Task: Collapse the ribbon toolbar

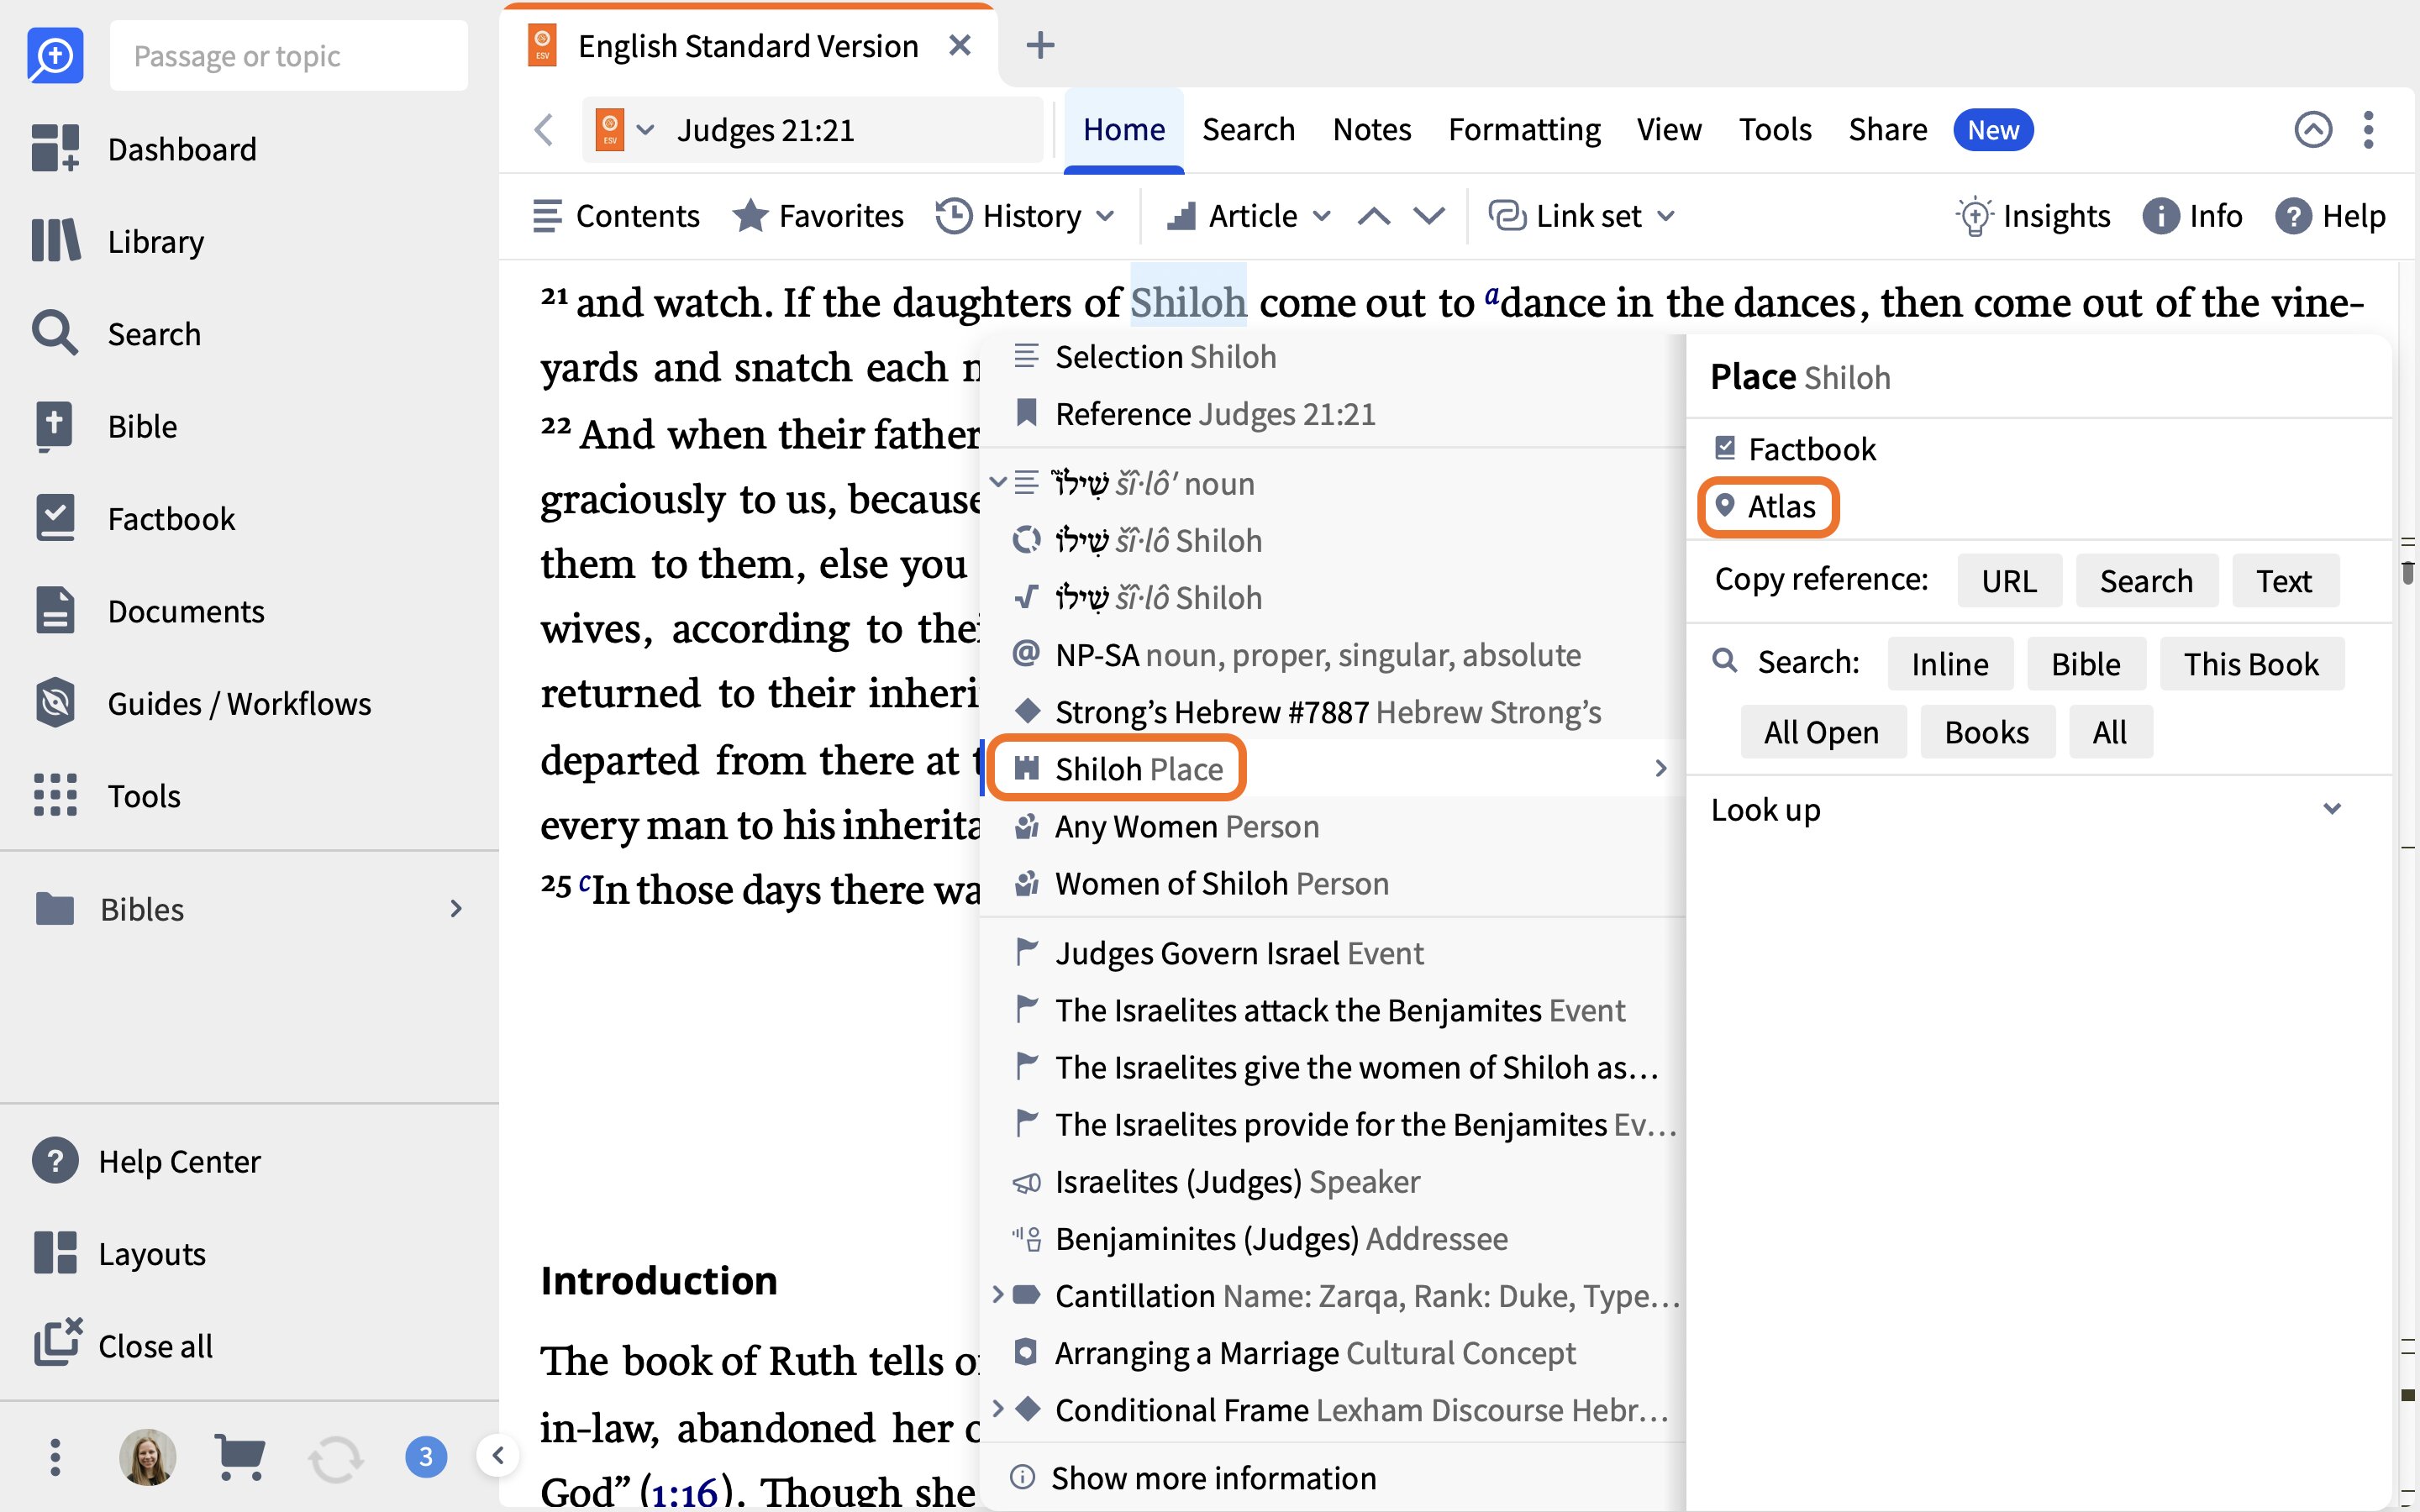Action: [x=2313, y=130]
